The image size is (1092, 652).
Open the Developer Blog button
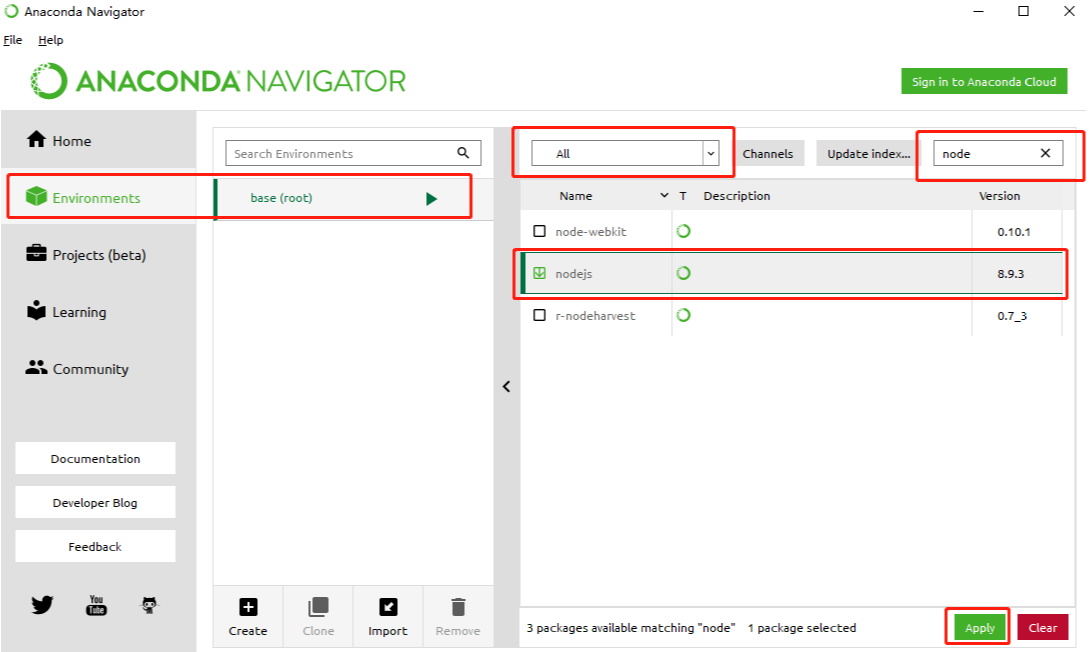click(x=95, y=502)
